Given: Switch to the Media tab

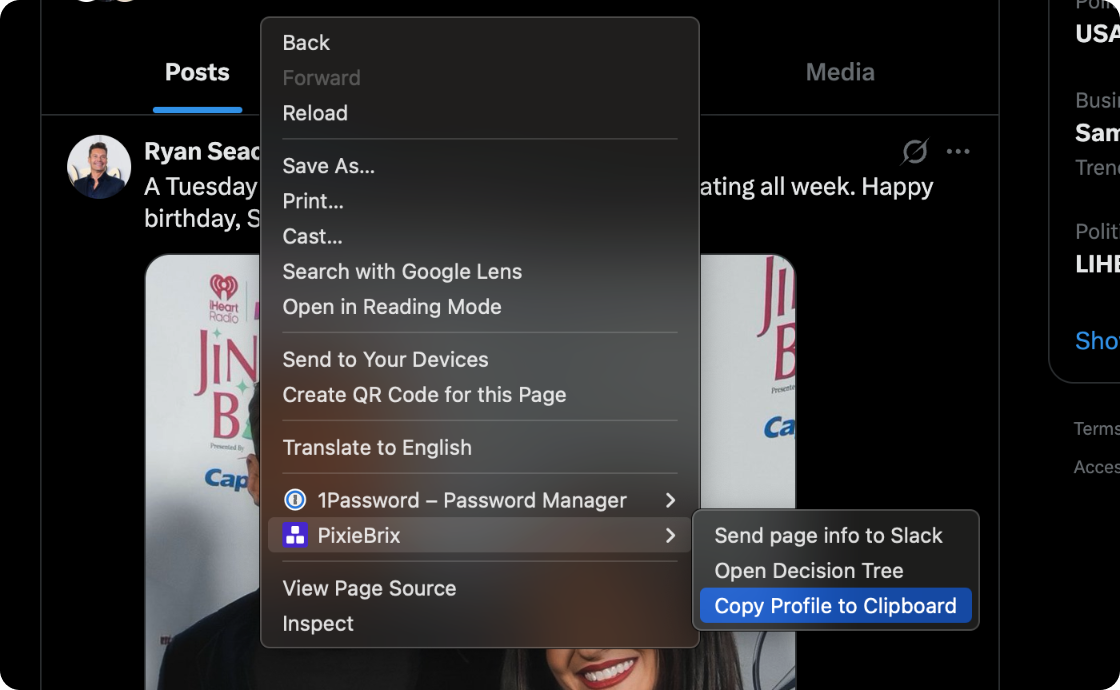Looking at the screenshot, I should 840,72.
